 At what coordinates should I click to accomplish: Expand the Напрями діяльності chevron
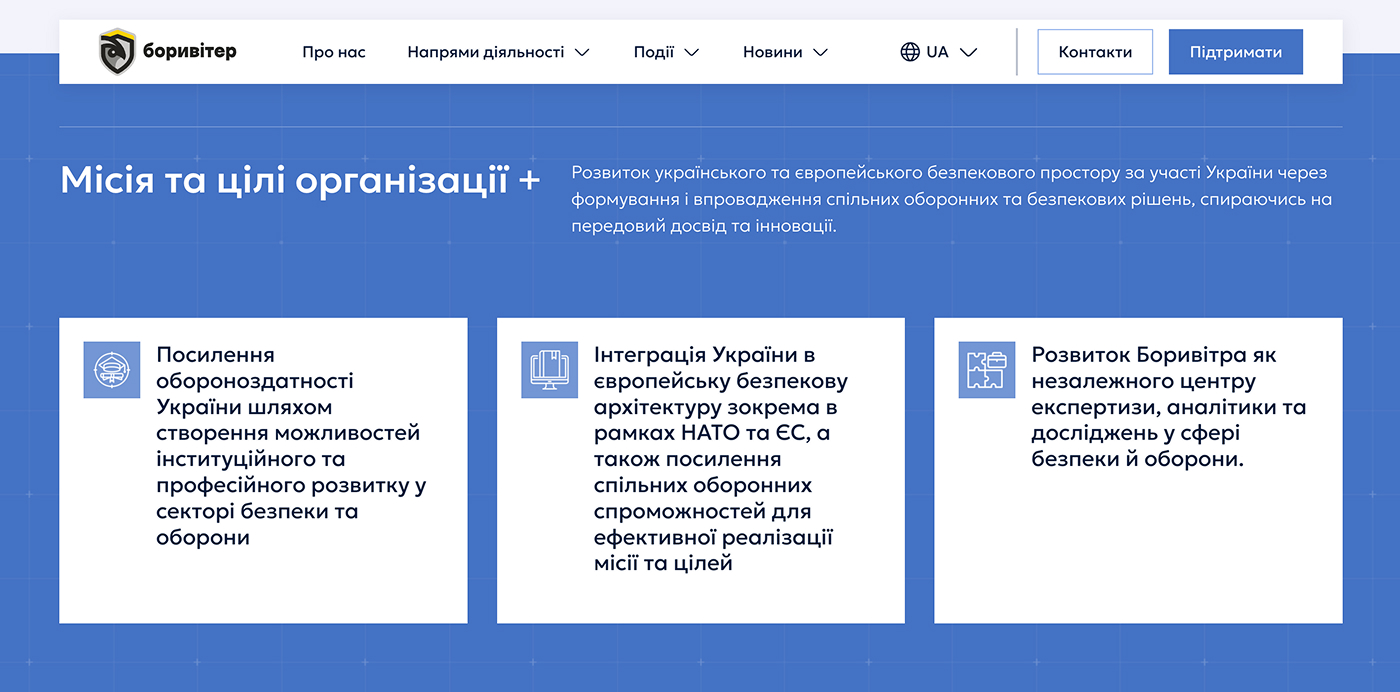[582, 52]
